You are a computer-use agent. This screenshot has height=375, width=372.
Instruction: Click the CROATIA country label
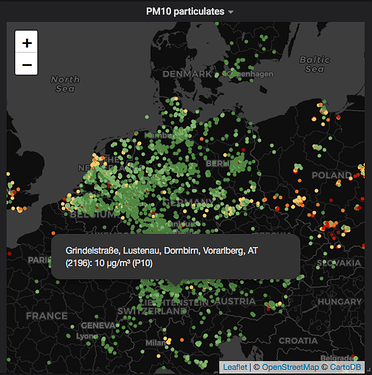298,341
